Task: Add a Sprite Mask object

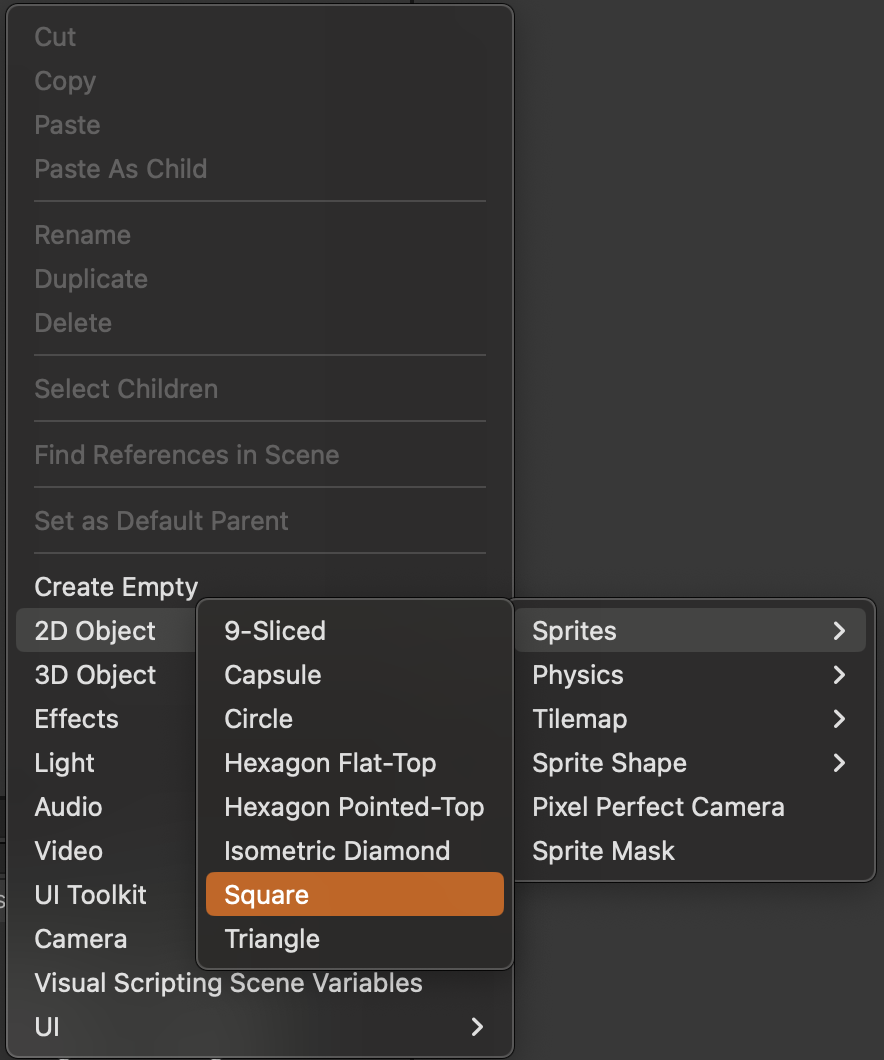Action: (x=603, y=851)
